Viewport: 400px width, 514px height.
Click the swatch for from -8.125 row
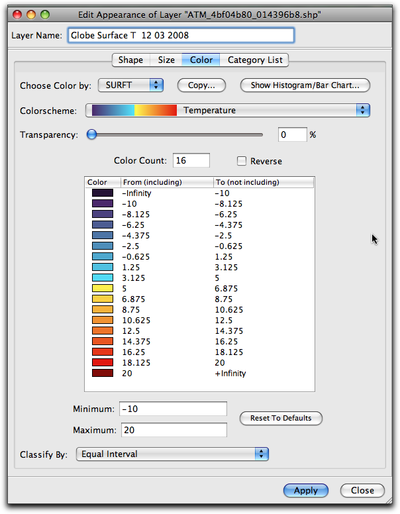[103, 214]
